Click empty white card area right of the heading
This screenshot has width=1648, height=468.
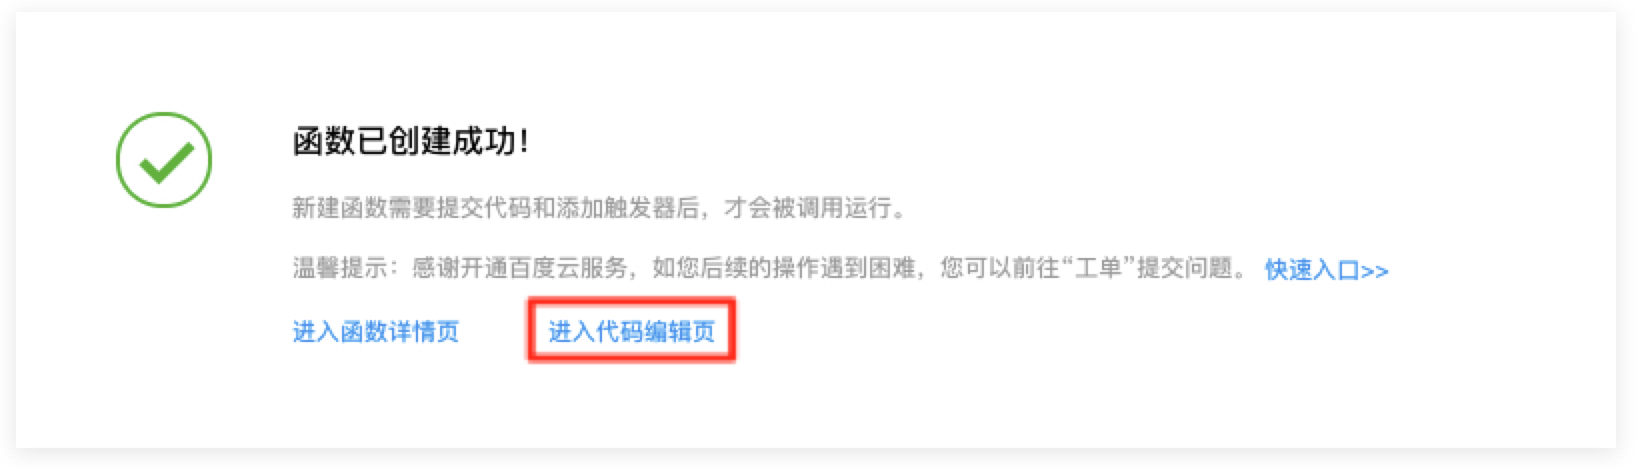click(x=1000, y=141)
